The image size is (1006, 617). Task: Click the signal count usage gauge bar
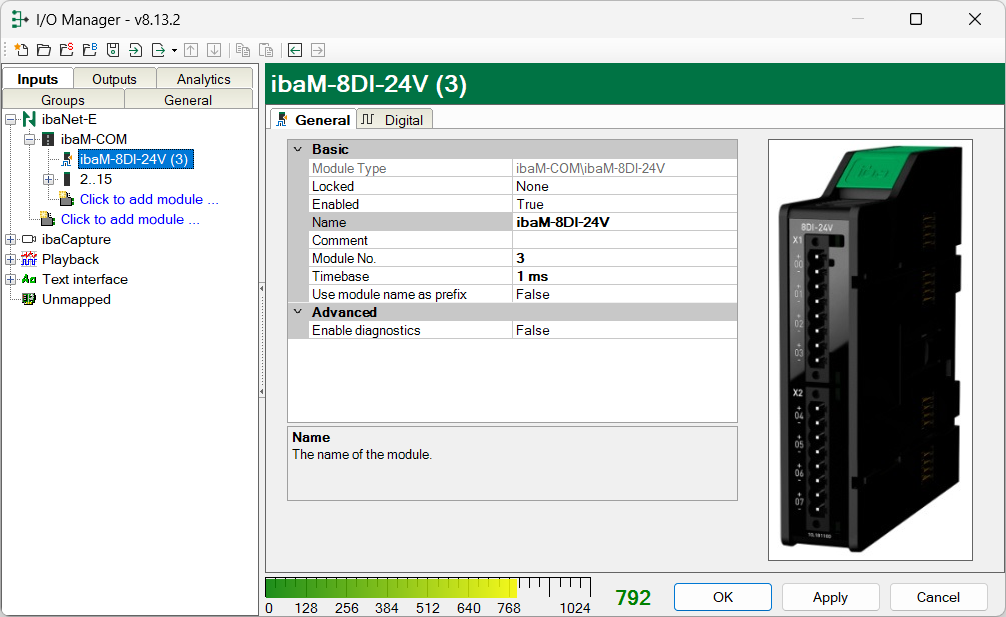coord(428,587)
